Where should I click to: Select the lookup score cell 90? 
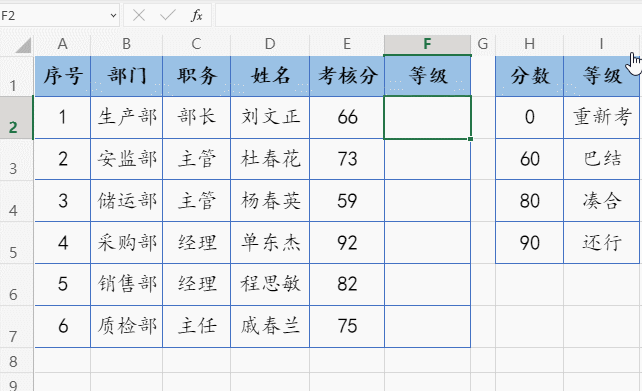tap(529, 243)
